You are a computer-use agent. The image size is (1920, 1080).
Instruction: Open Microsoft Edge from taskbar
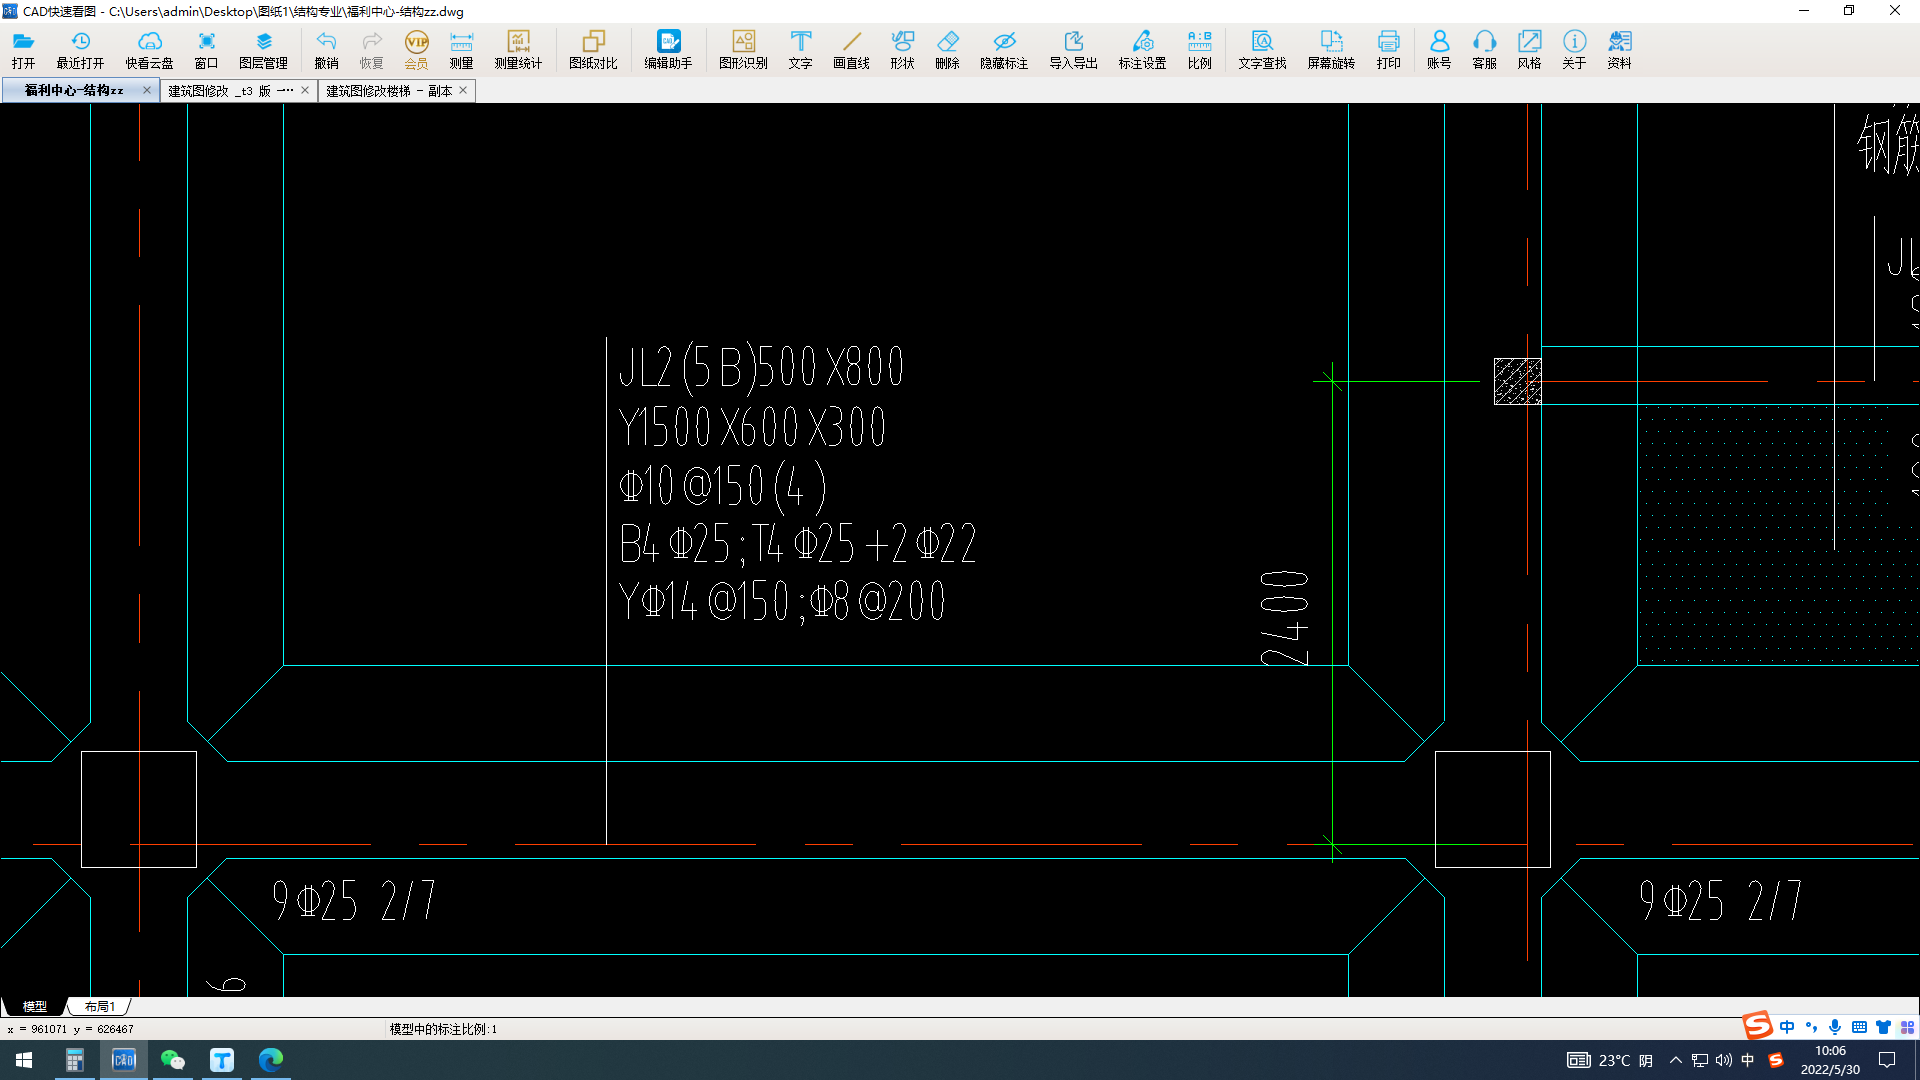(271, 1060)
